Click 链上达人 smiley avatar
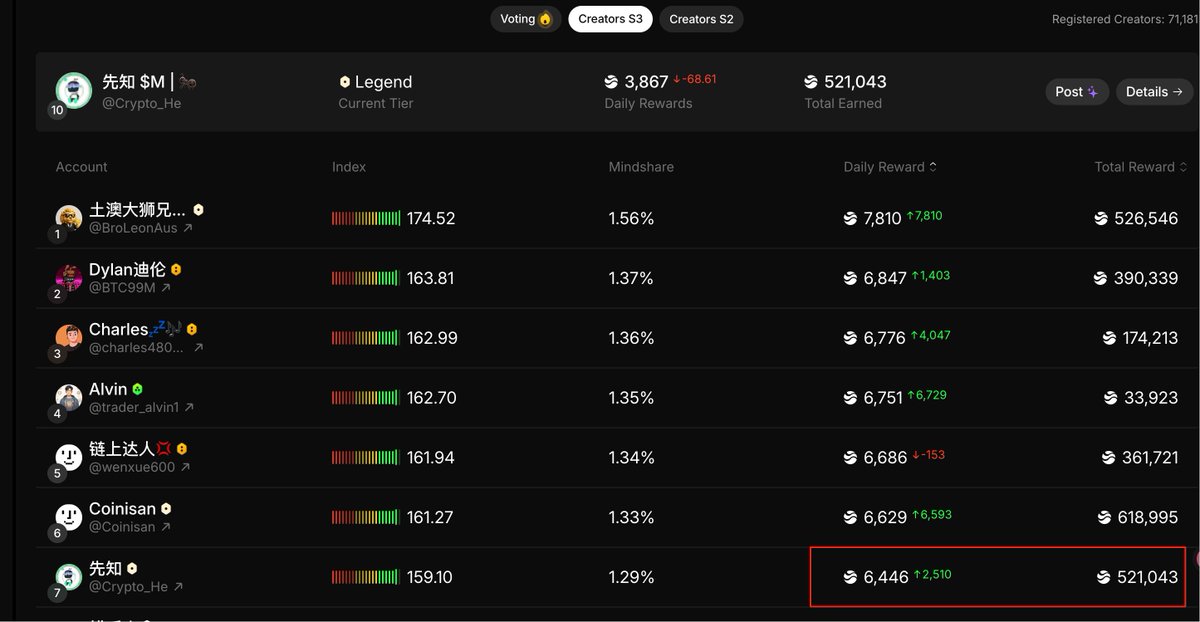 [x=69, y=457]
